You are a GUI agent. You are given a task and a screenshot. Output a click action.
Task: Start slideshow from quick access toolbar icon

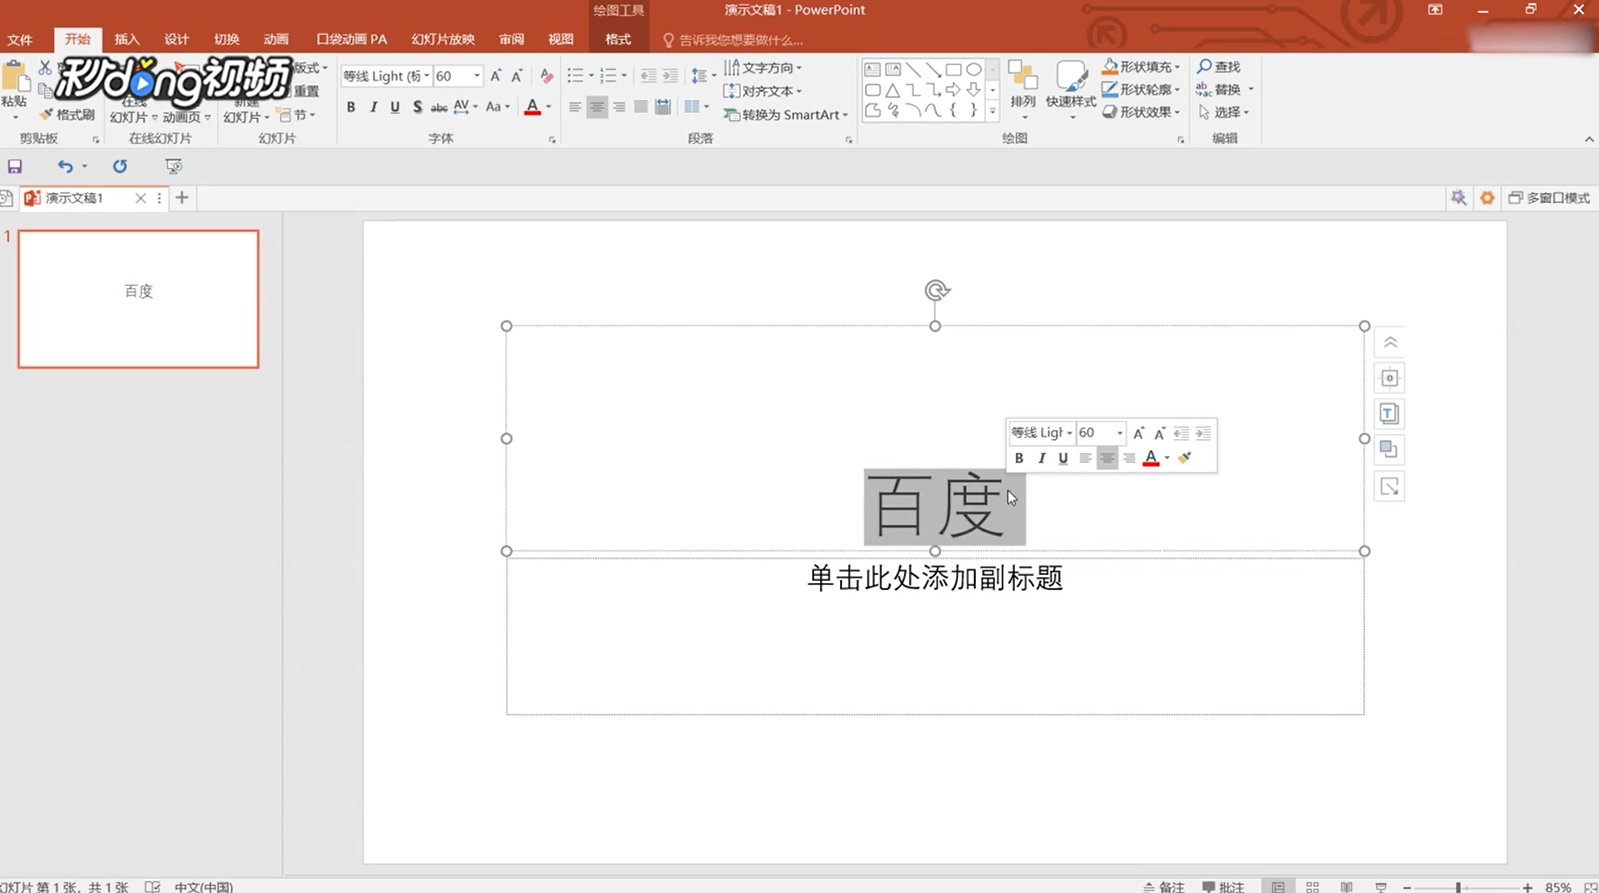174,166
